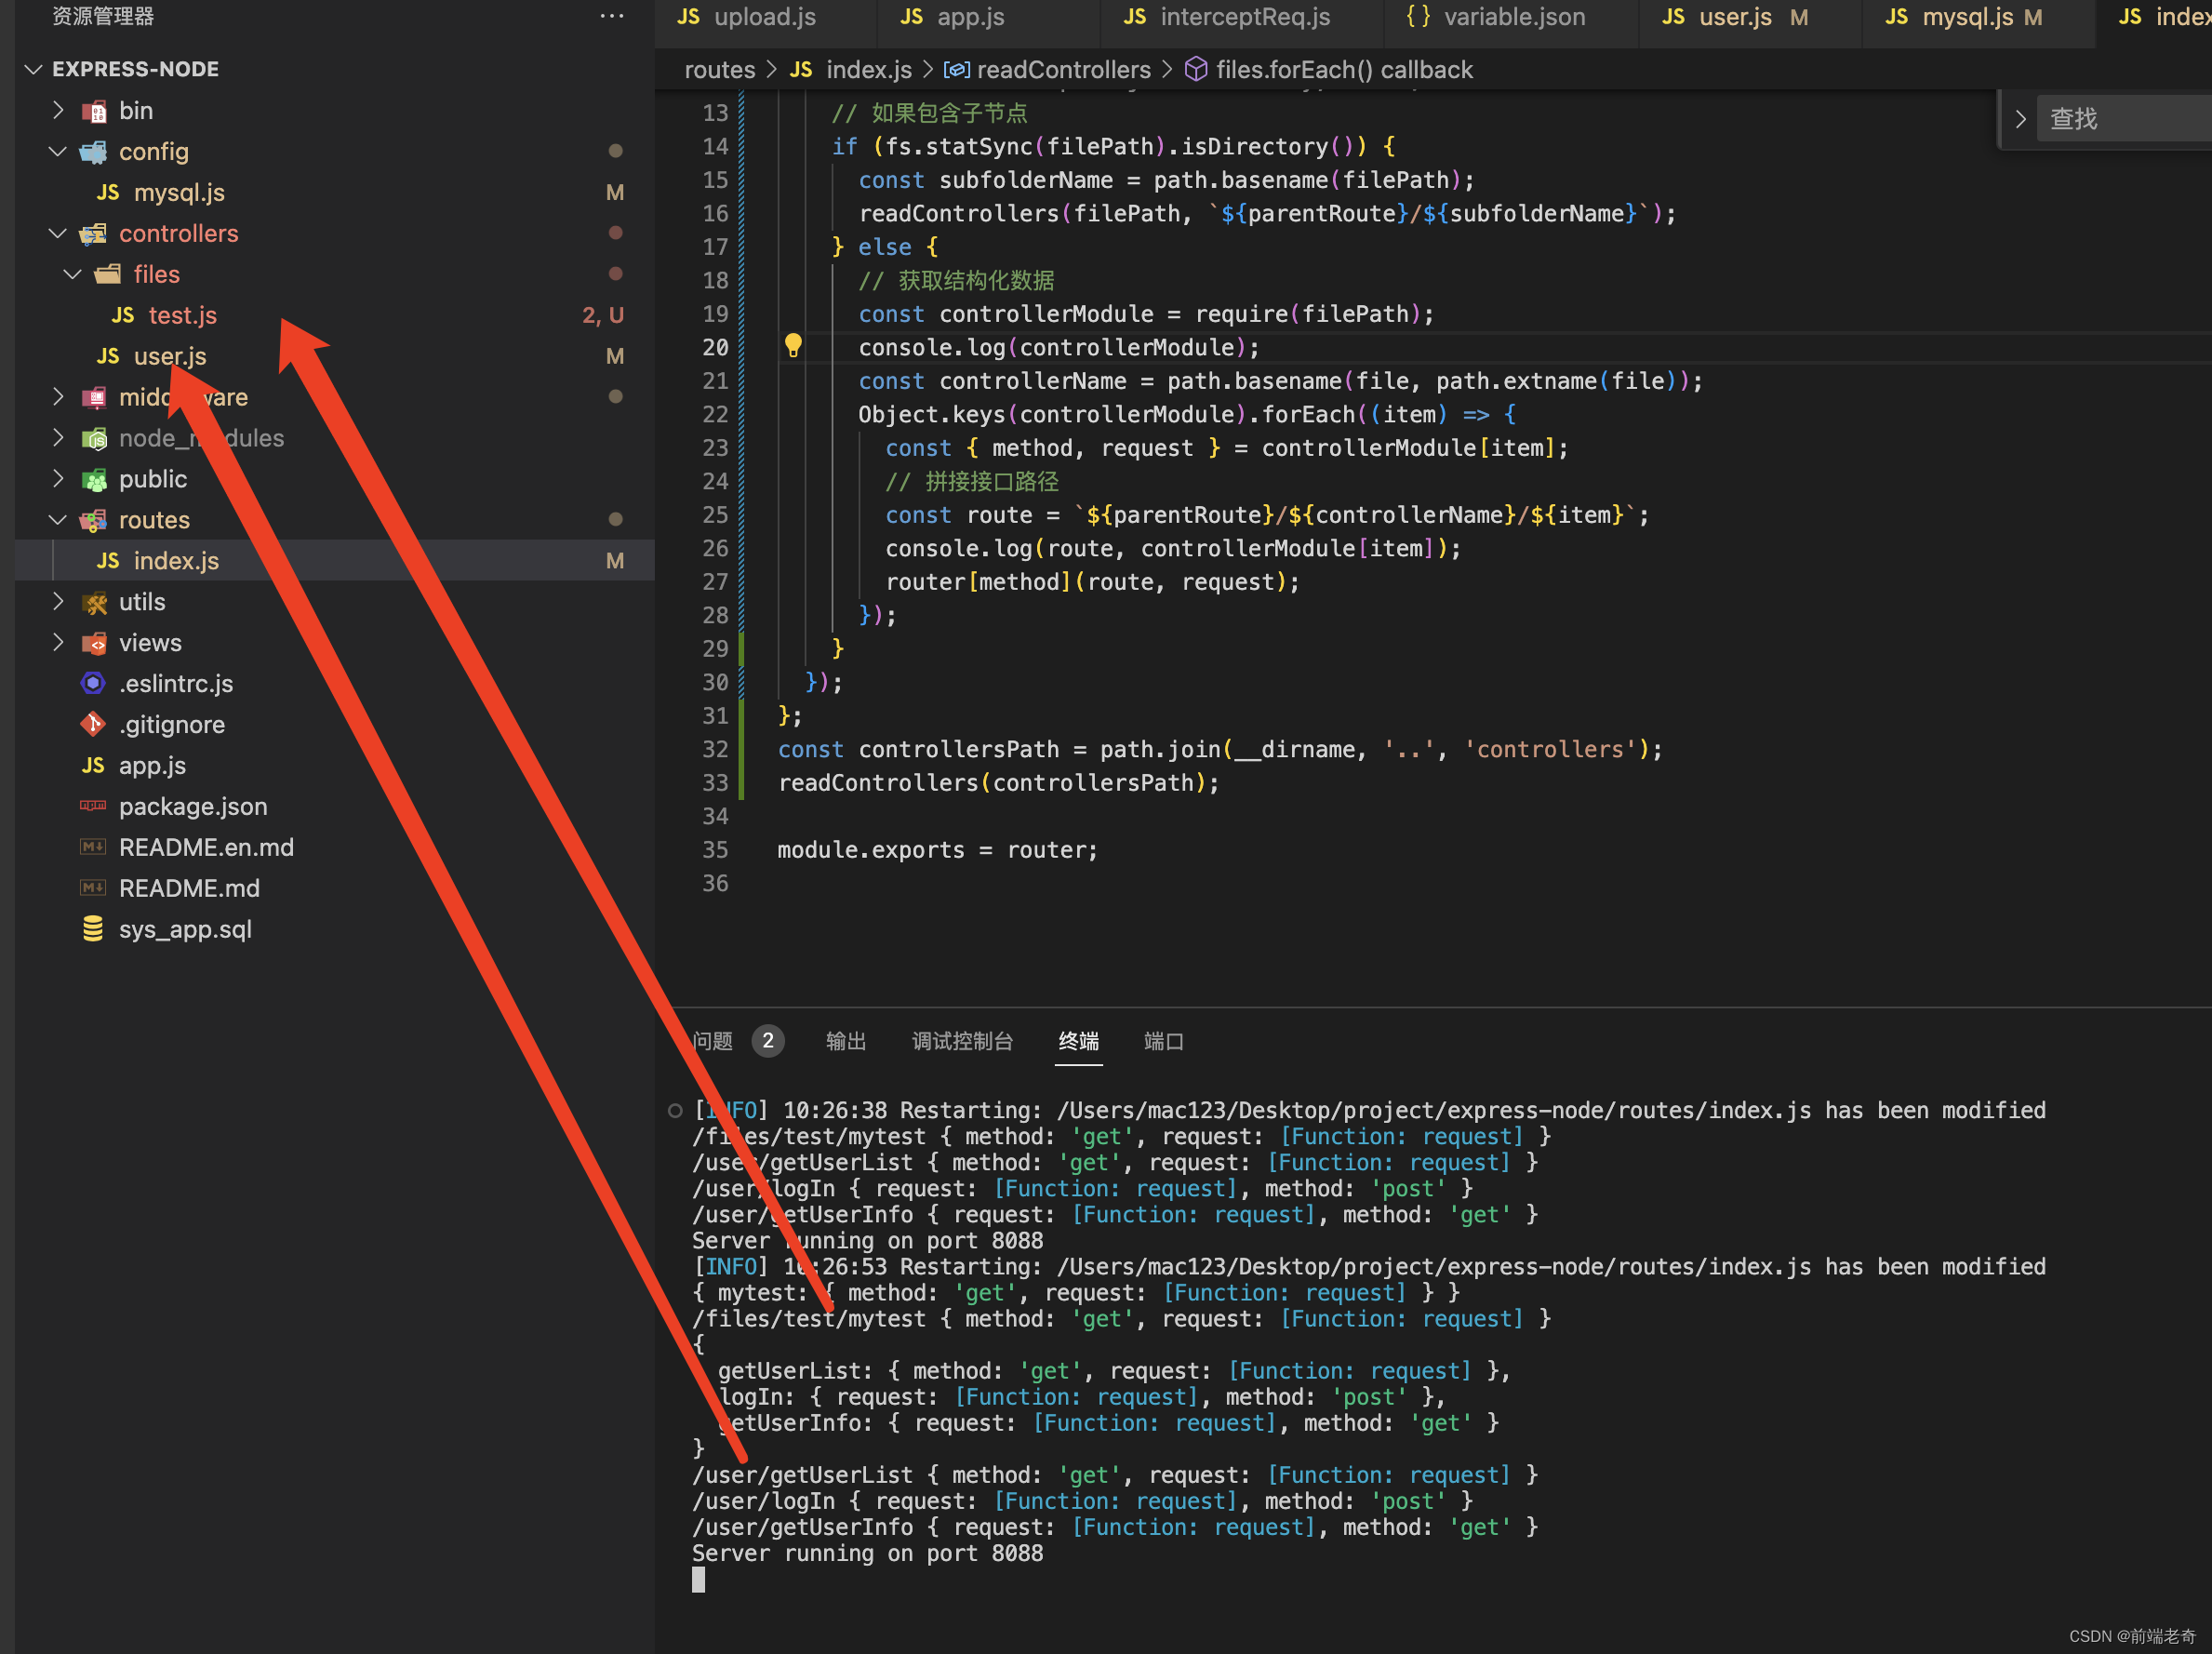2212x1654 pixels.
Task: Open the explorer three-dots more actions menu
Action: click(x=612, y=17)
